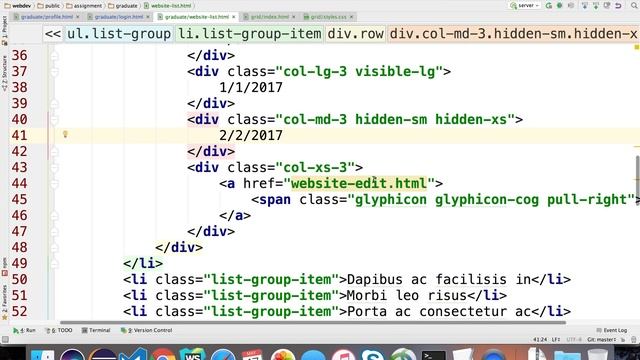The image size is (640, 360).
Task: Click the 2/2/2017 text on line 41
Action: (251, 136)
